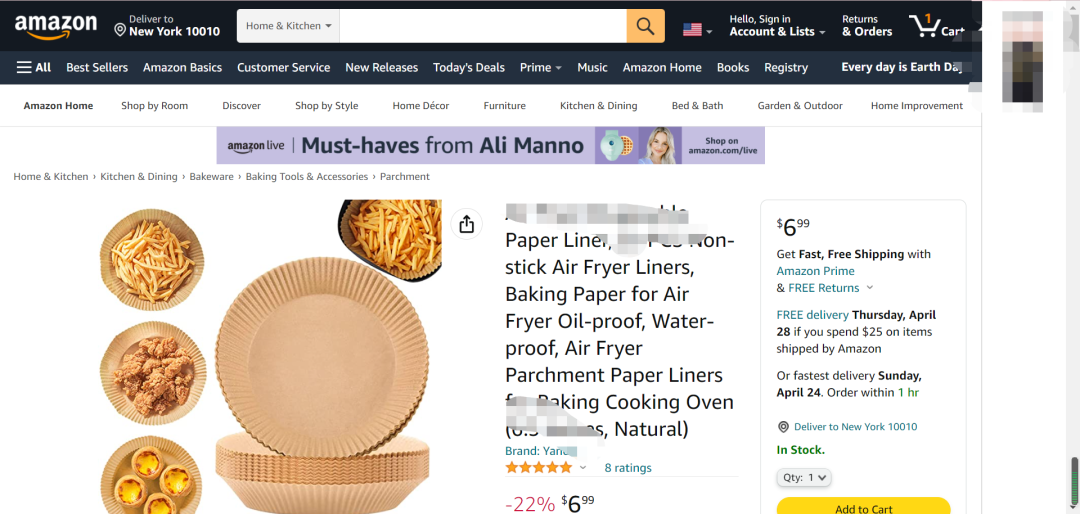
Task: Open Today's Deals in navigation bar
Action: click(x=469, y=67)
